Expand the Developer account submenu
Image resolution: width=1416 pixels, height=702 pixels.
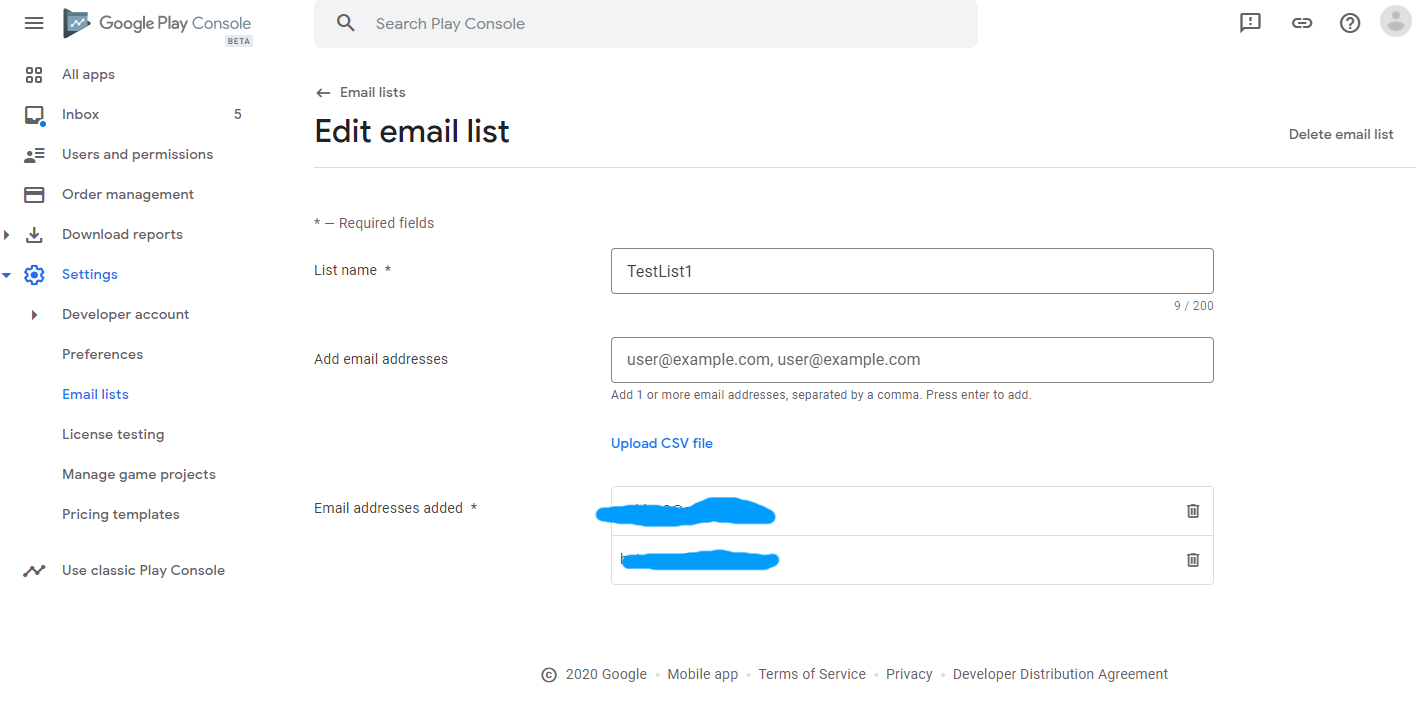[34, 315]
